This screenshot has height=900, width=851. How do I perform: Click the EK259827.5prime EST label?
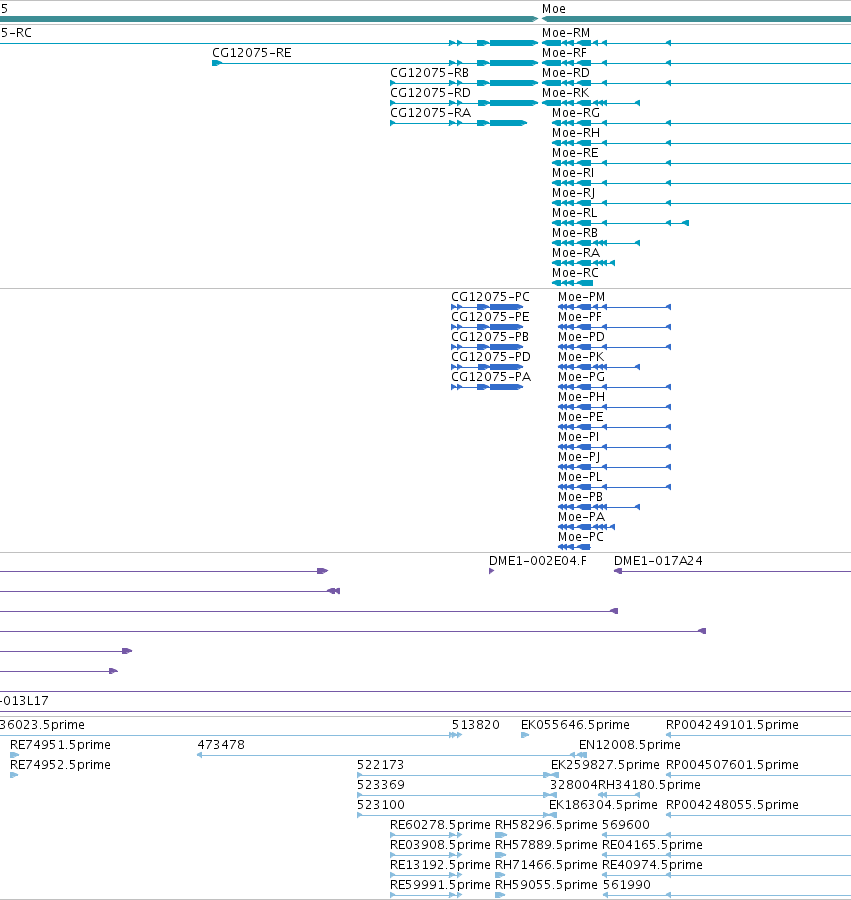(605, 765)
